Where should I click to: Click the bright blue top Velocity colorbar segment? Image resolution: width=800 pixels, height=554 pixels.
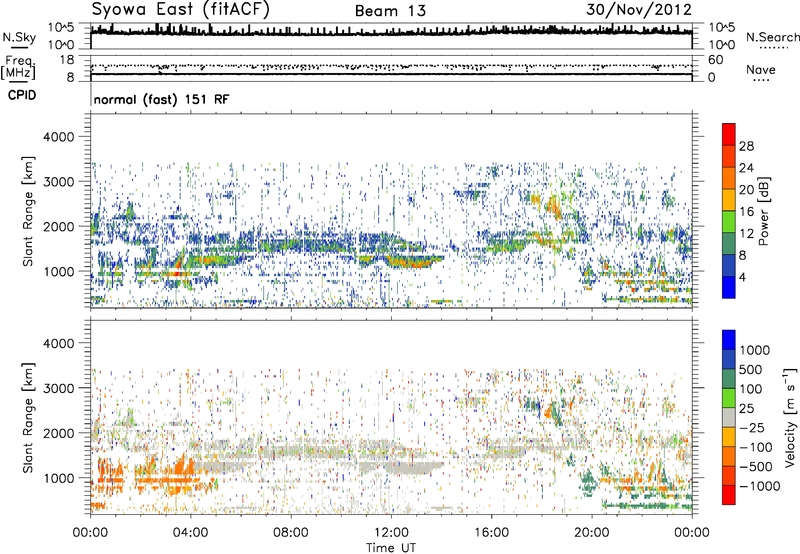pos(729,340)
